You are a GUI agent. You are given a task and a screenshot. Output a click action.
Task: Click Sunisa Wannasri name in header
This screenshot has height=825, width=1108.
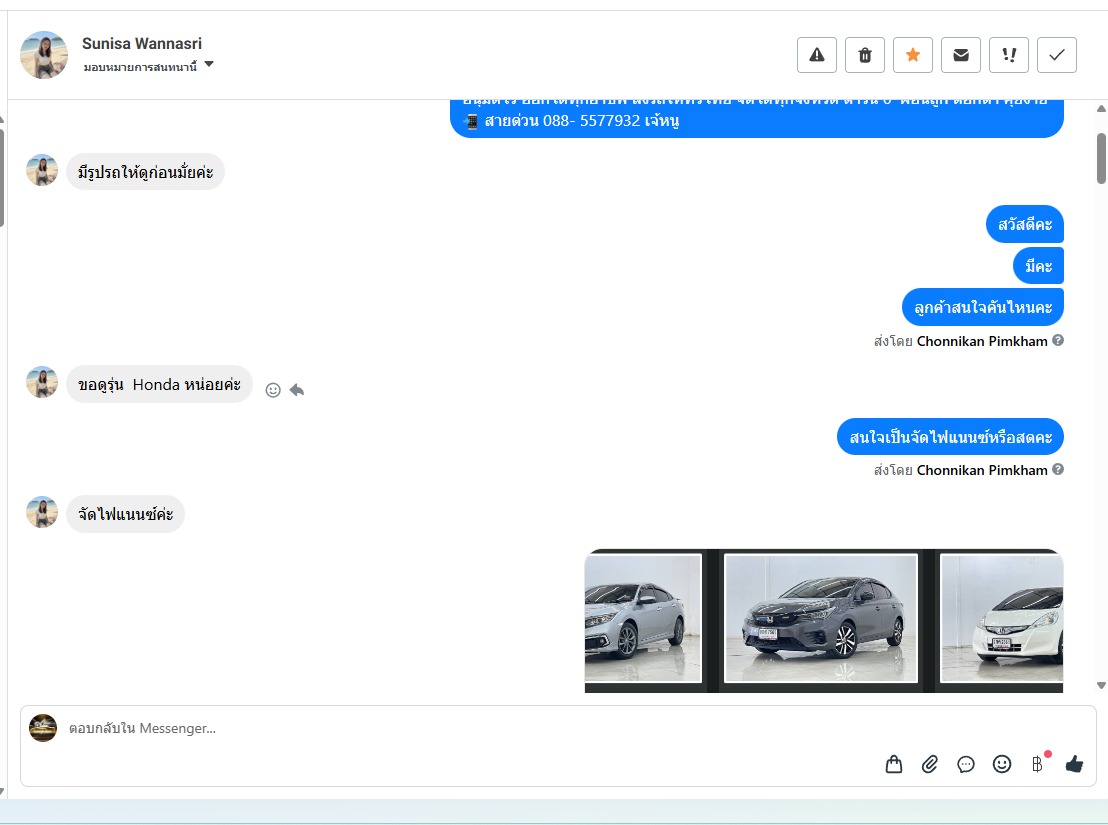pyautogui.click(x=142, y=44)
